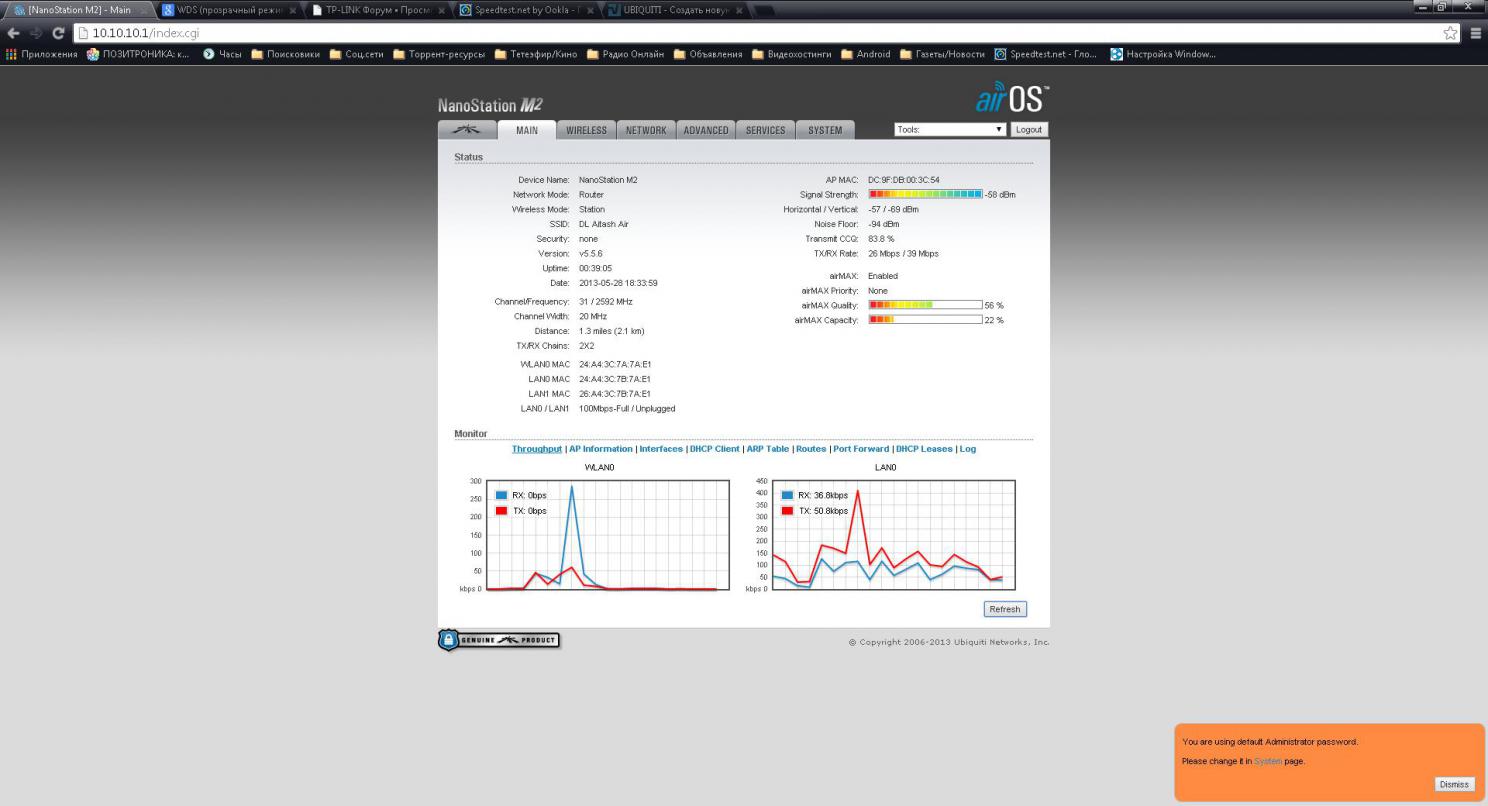Open the ПОЗИТРОНИКА bookmark
The image size is (1488, 806).
[x=138, y=54]
